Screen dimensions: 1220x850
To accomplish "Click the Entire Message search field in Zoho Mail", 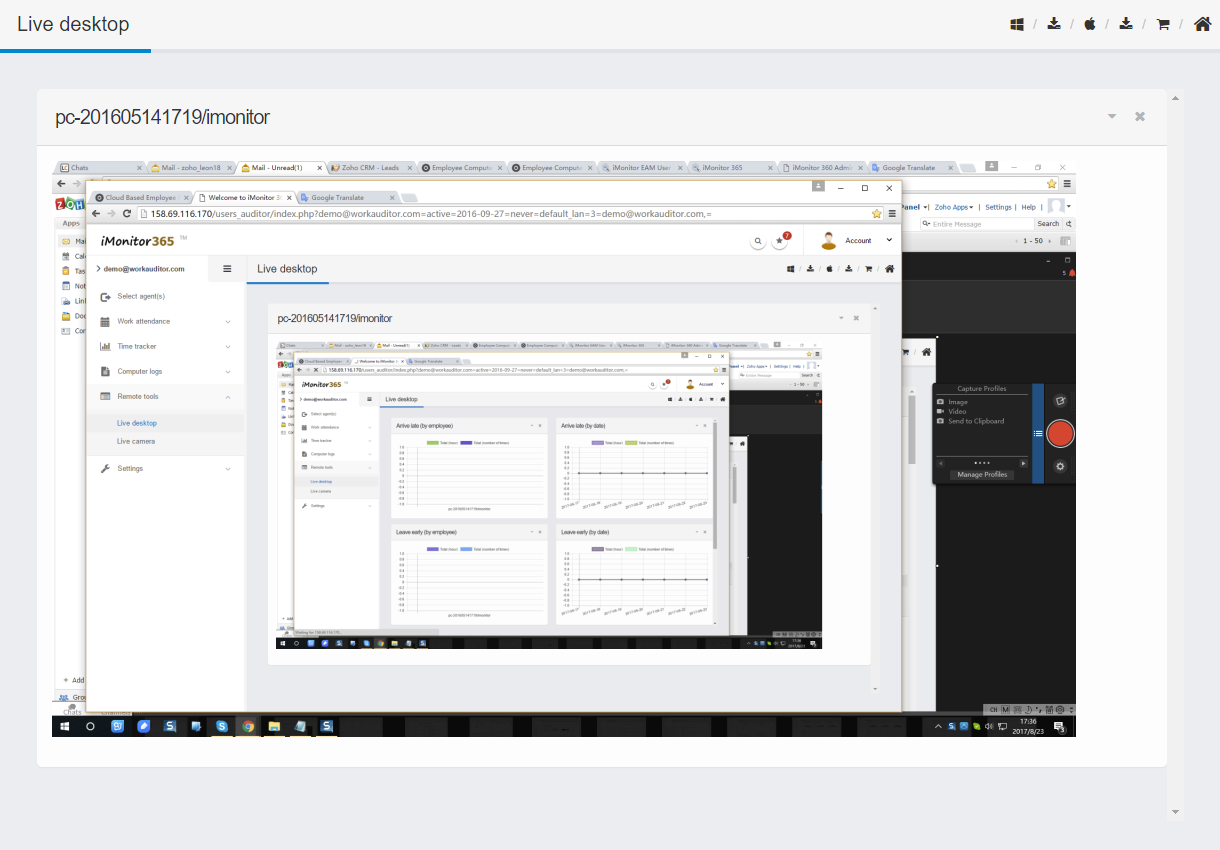I will (980, 224).
